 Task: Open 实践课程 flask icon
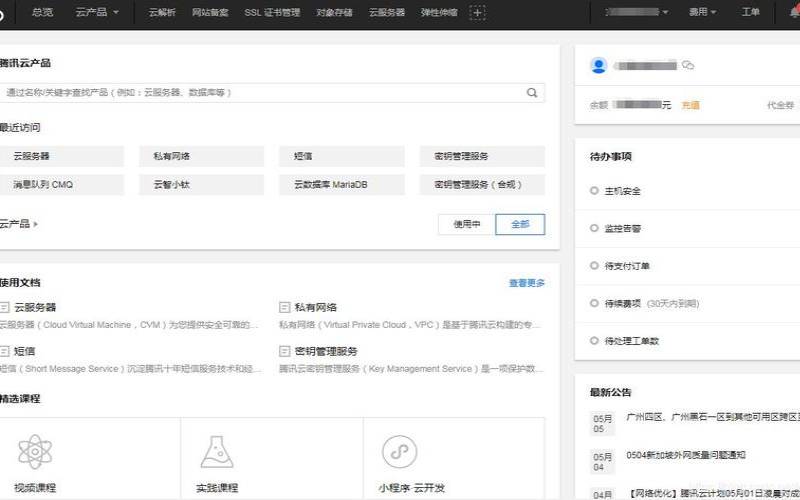pyautogui.click(x=217, y=452)
